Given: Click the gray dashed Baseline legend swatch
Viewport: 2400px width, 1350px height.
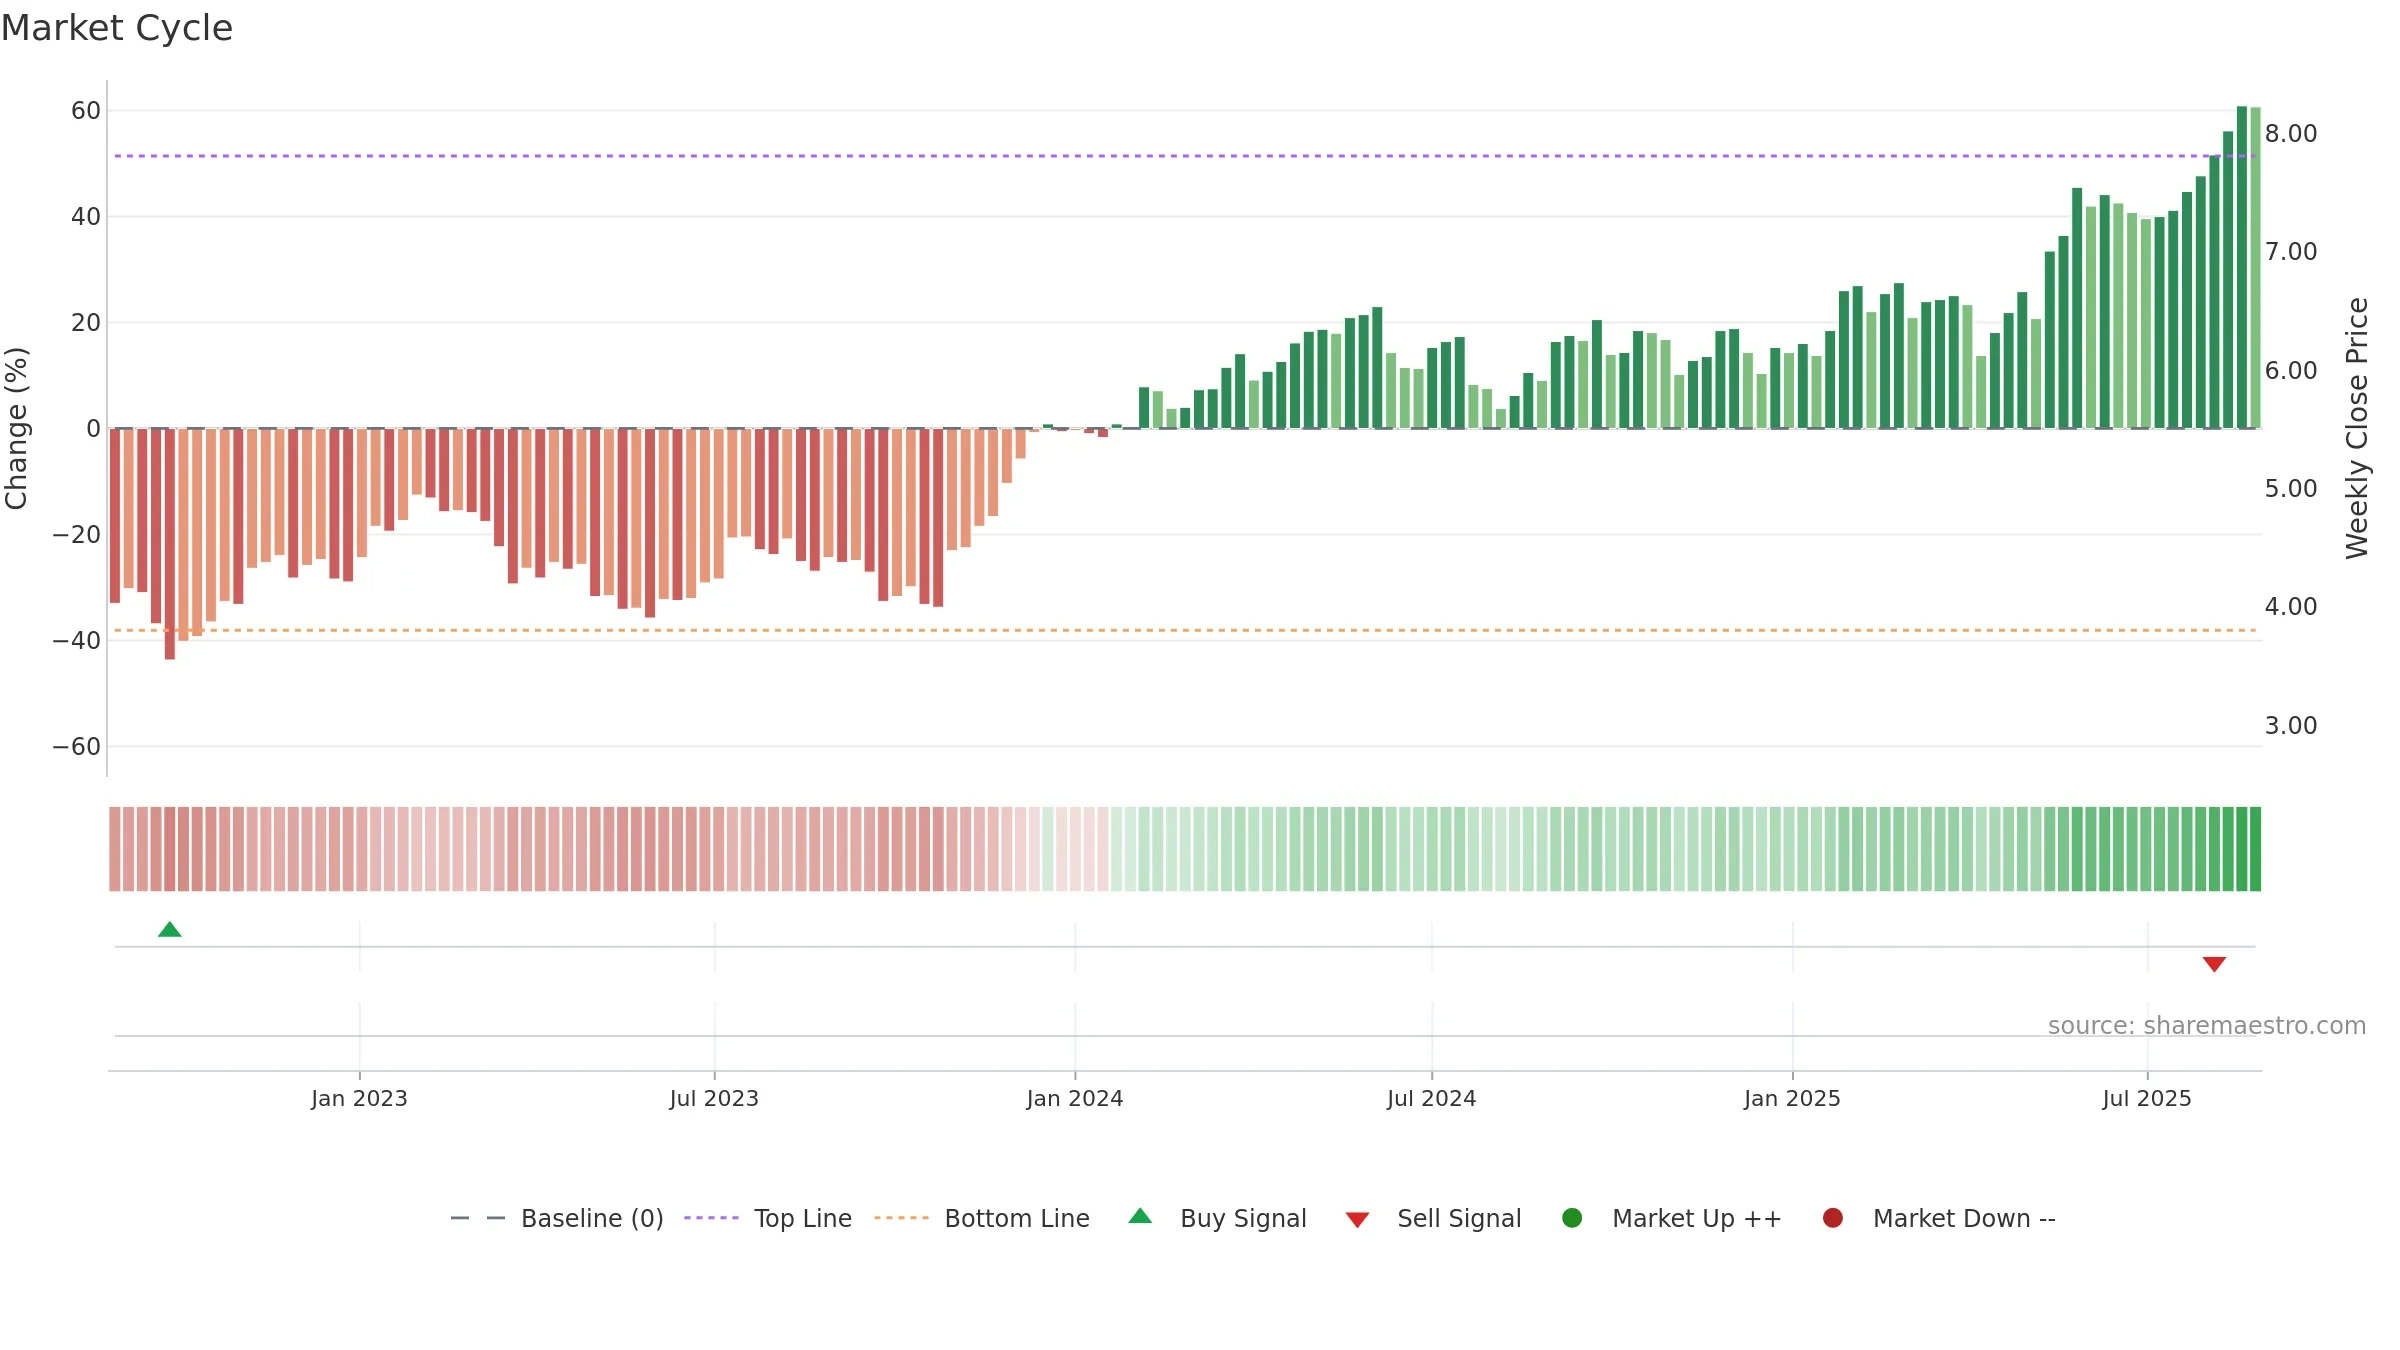Looking at the screenshot, I should click(478, 1218).
